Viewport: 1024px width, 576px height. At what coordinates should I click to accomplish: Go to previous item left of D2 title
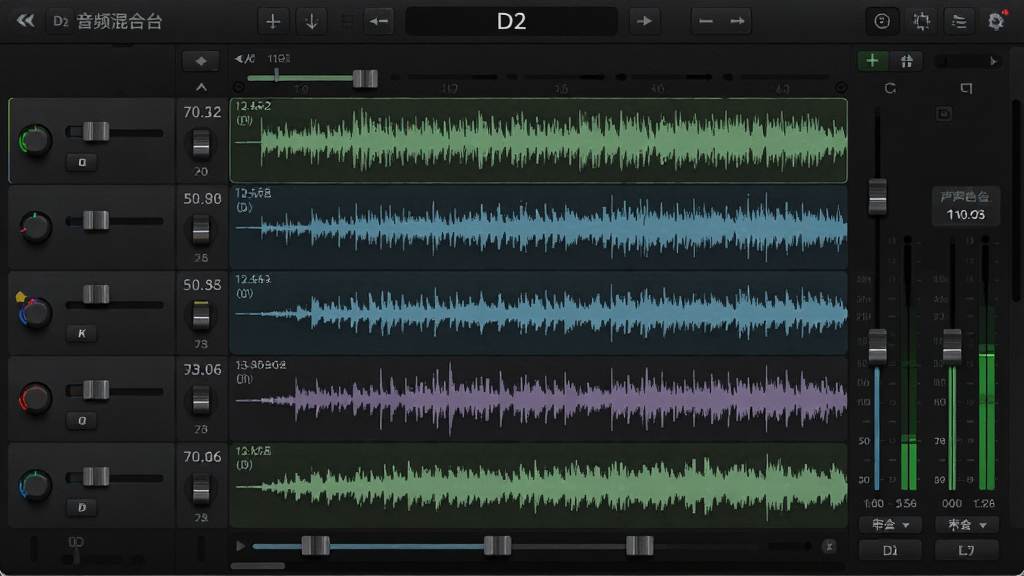pyautogui.click(x=379, y=22)
